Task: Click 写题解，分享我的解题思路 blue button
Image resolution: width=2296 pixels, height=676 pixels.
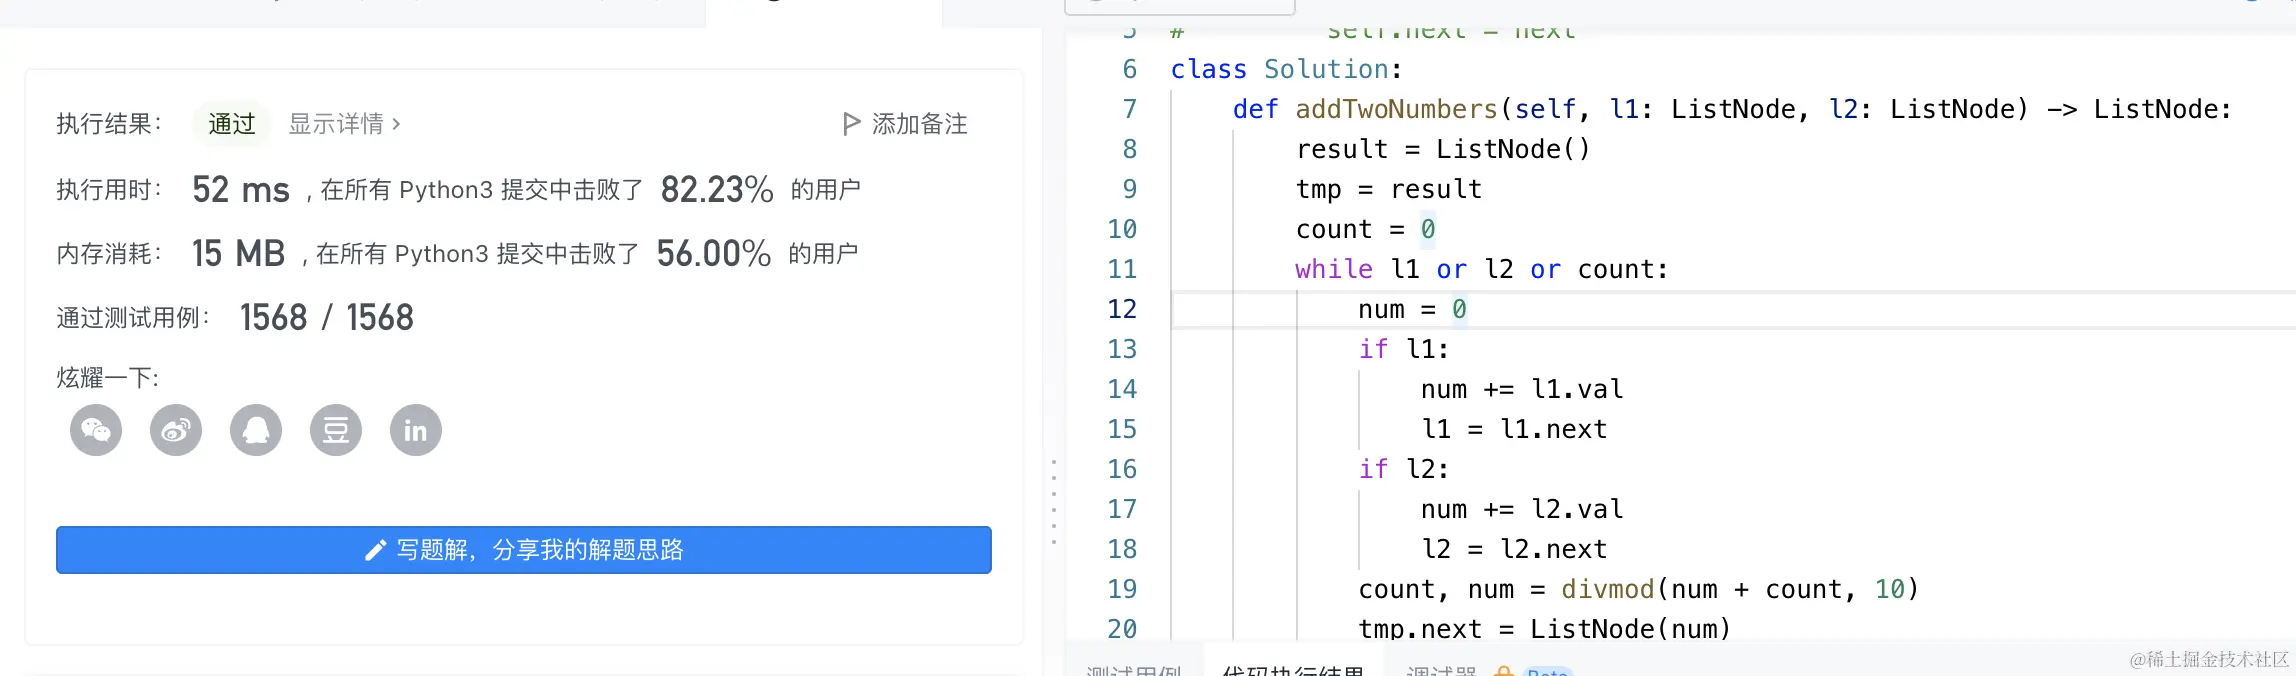Action: click(524, 550)
